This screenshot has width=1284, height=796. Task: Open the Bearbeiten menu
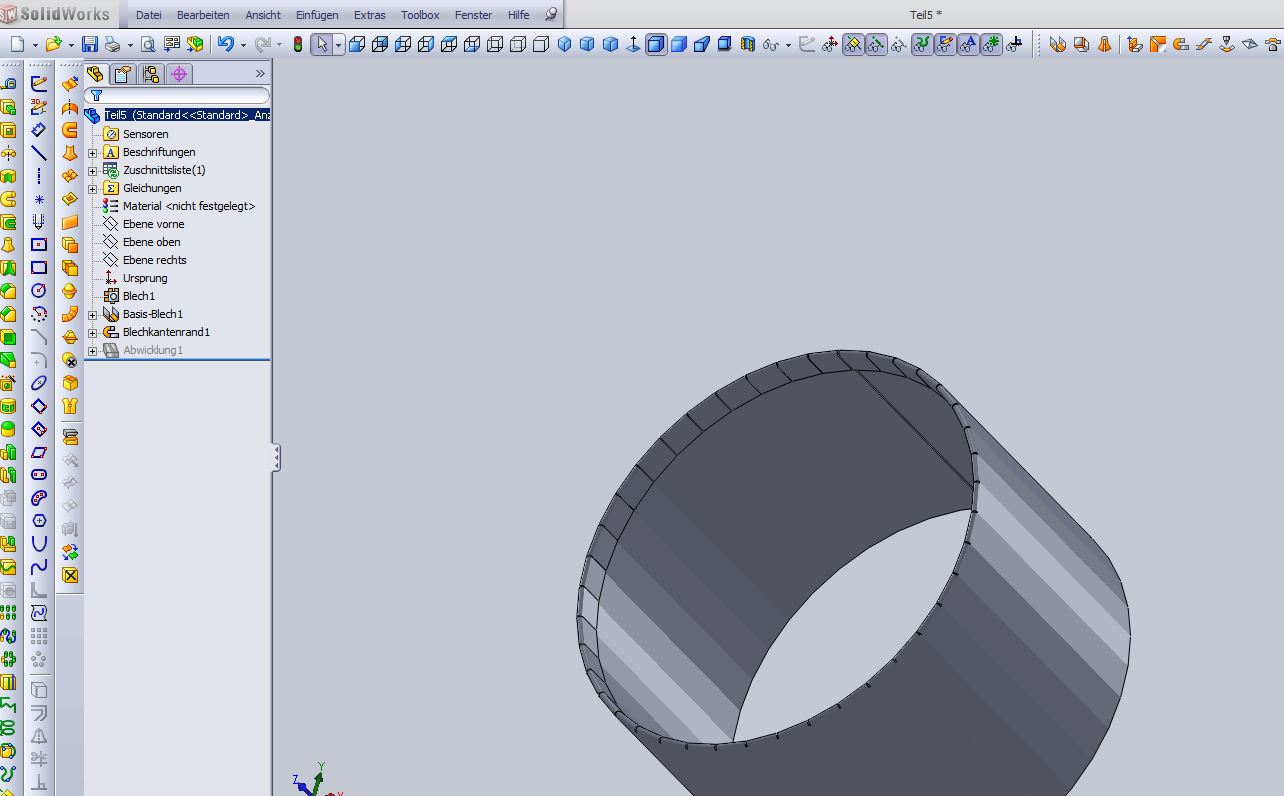(x=203, y=15)
